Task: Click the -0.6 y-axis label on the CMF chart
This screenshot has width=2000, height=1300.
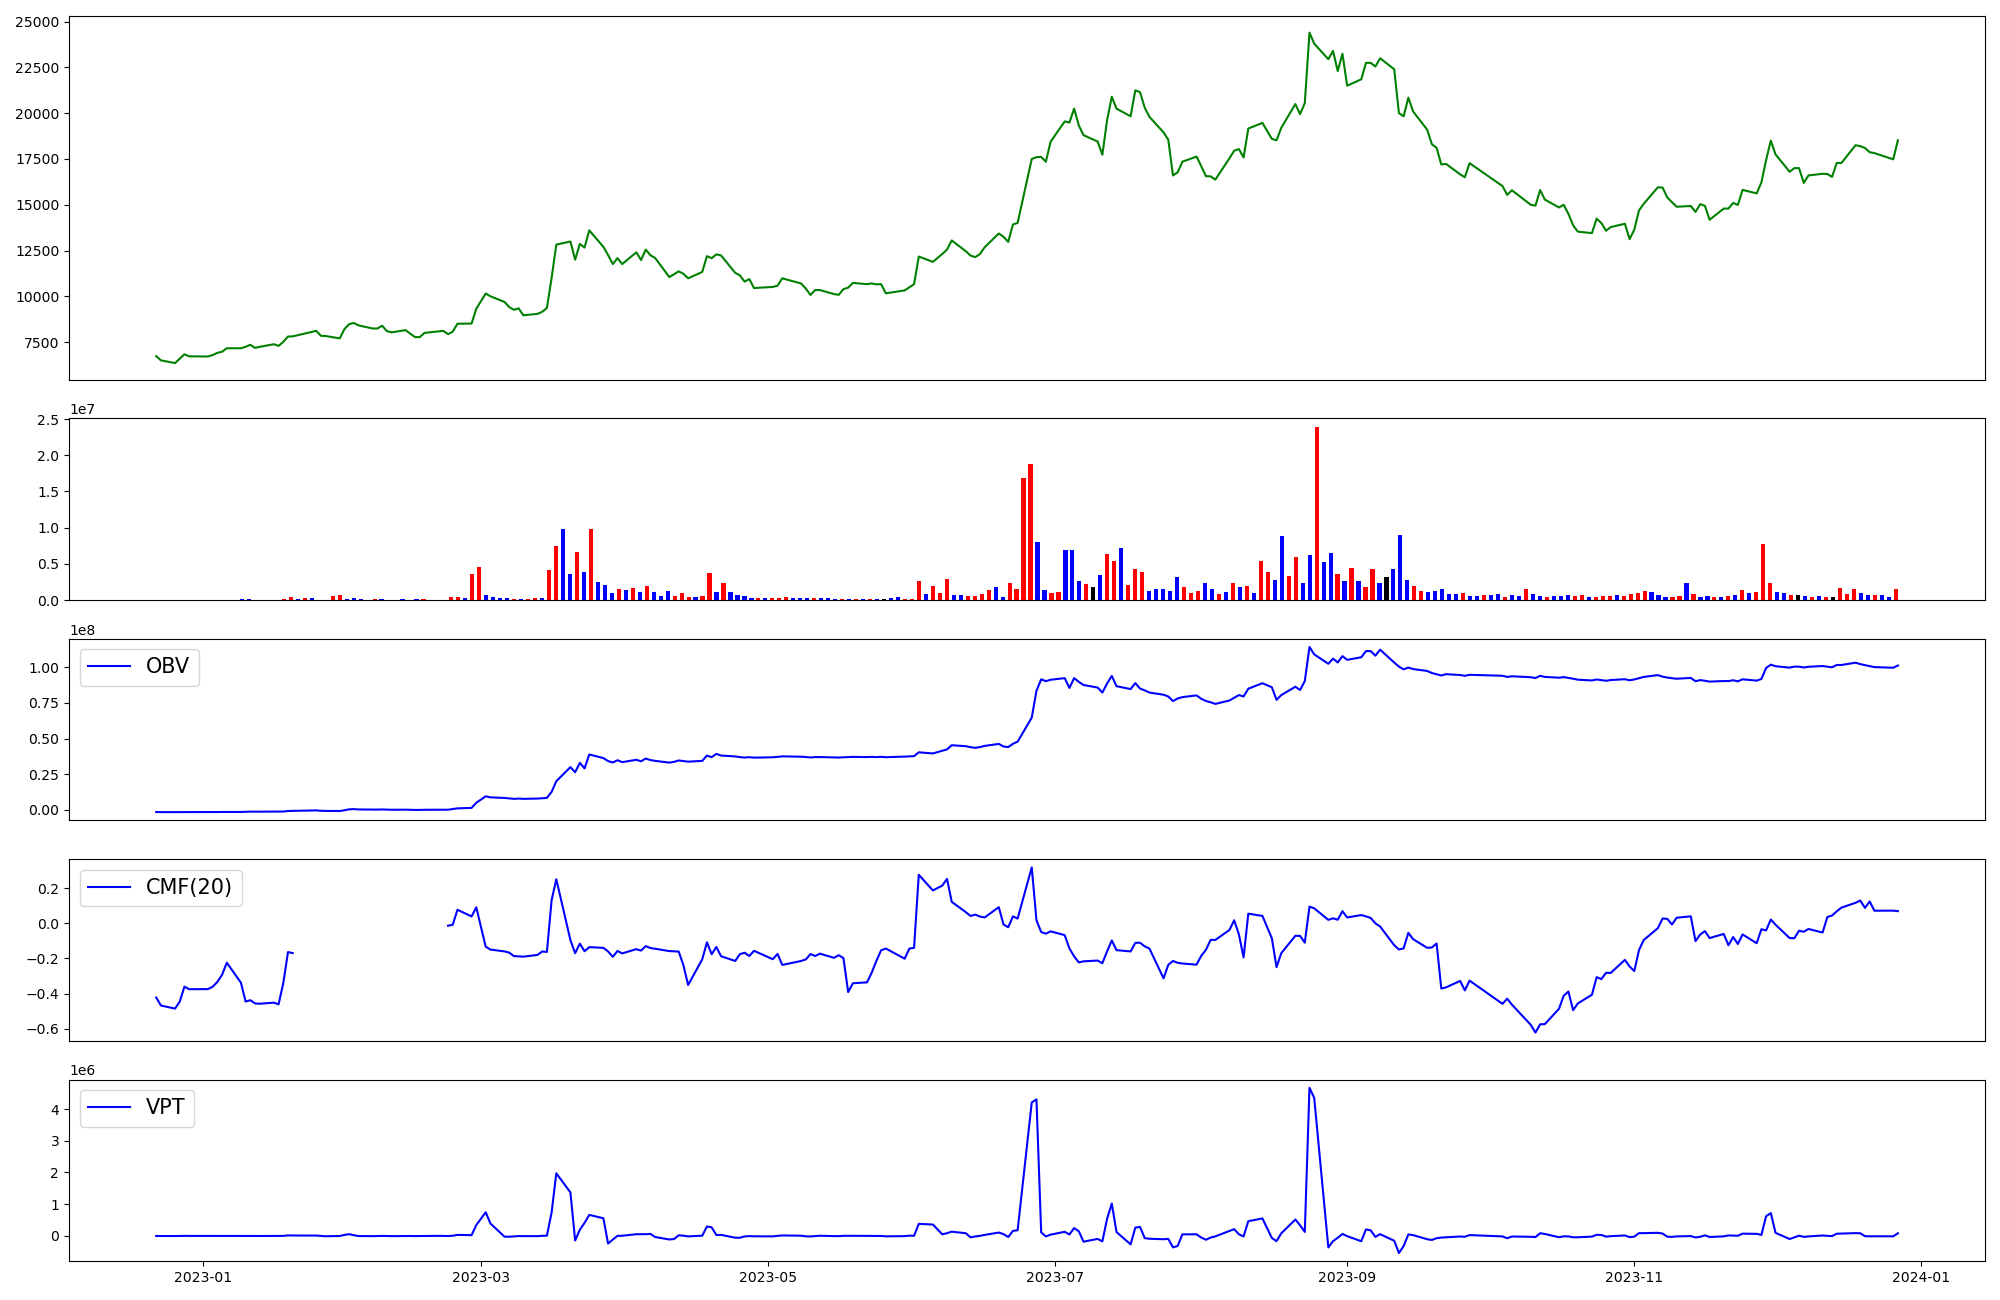Action: pyautogui.click(x=41, y=1030)
